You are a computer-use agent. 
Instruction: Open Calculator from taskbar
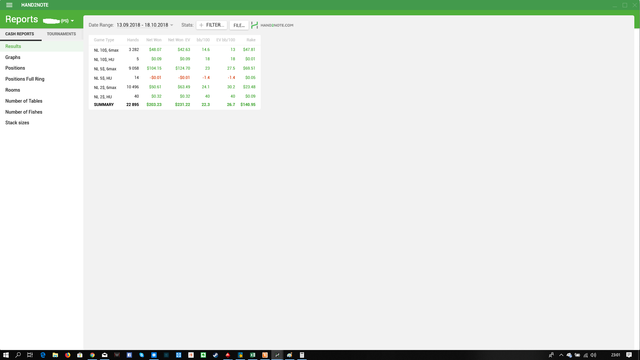(x=302, y=355)
